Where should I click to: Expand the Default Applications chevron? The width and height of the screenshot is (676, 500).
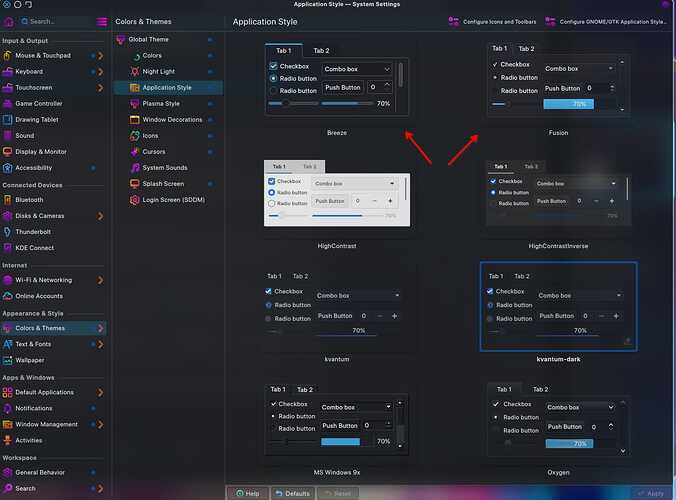coord(100,392)
